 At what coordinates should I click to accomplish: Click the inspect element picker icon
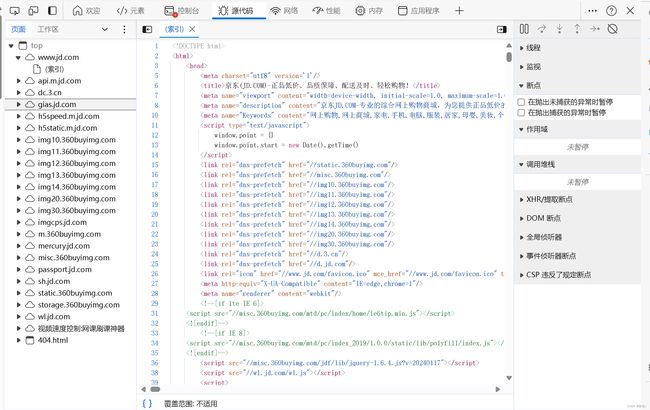pyautogui.click(x=15, y=11)
